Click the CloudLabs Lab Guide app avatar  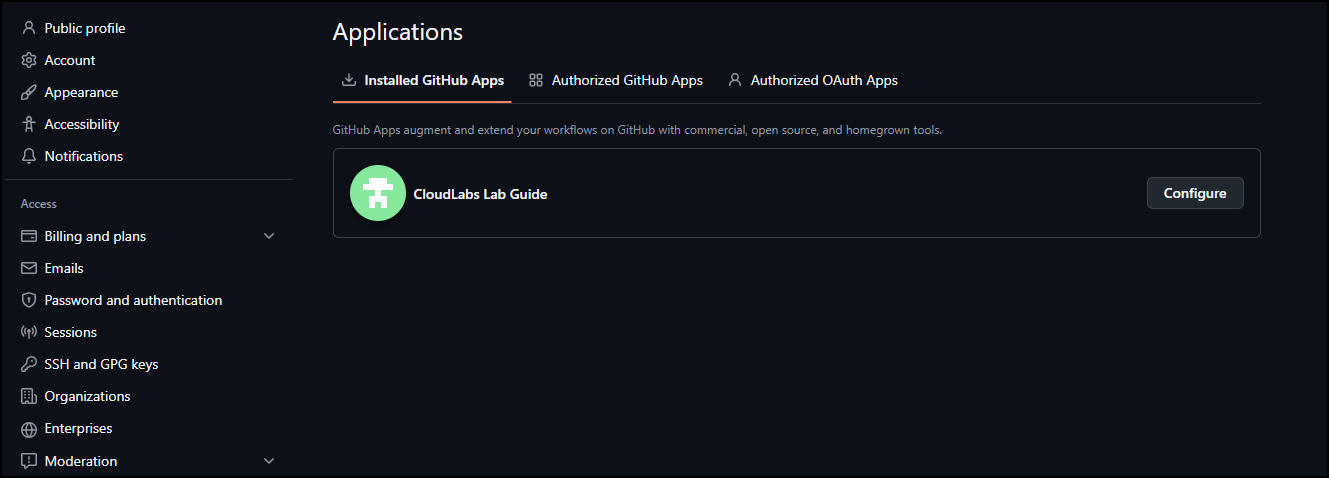coord(377,193)
